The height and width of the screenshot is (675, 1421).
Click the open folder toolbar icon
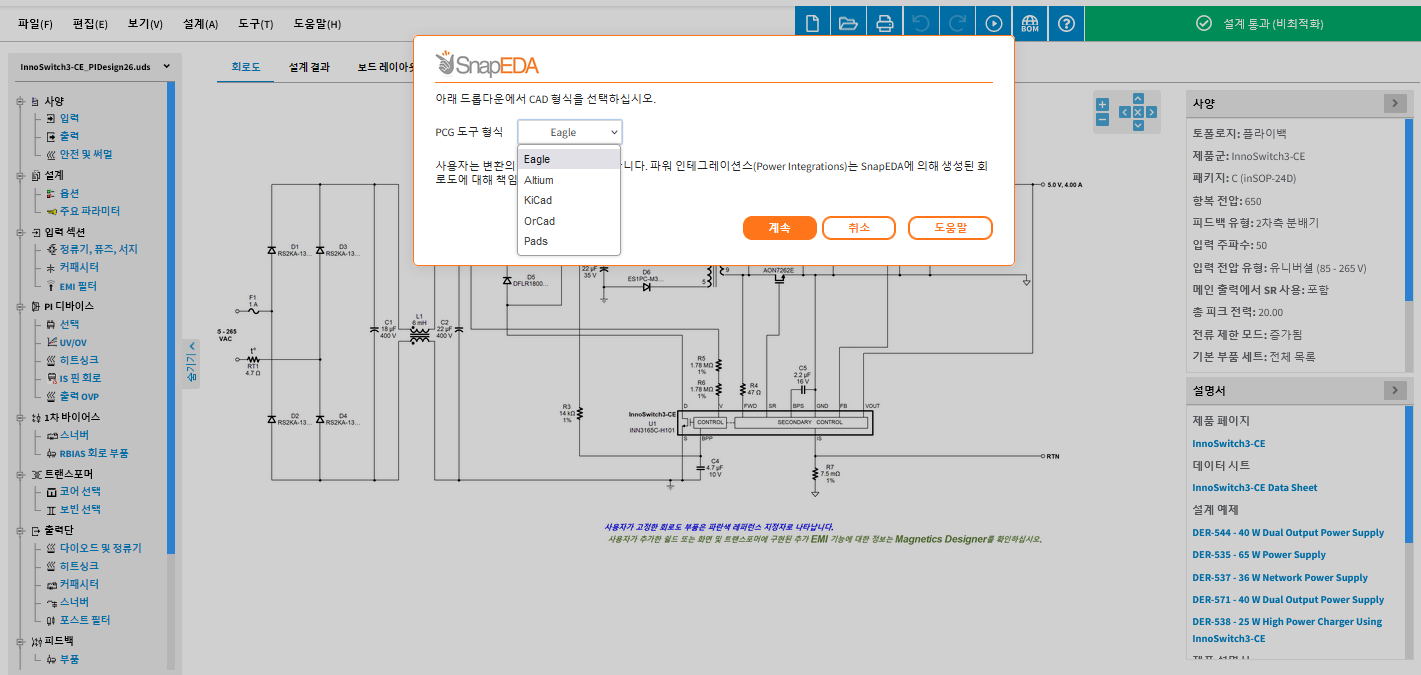[x=848, y=24]
